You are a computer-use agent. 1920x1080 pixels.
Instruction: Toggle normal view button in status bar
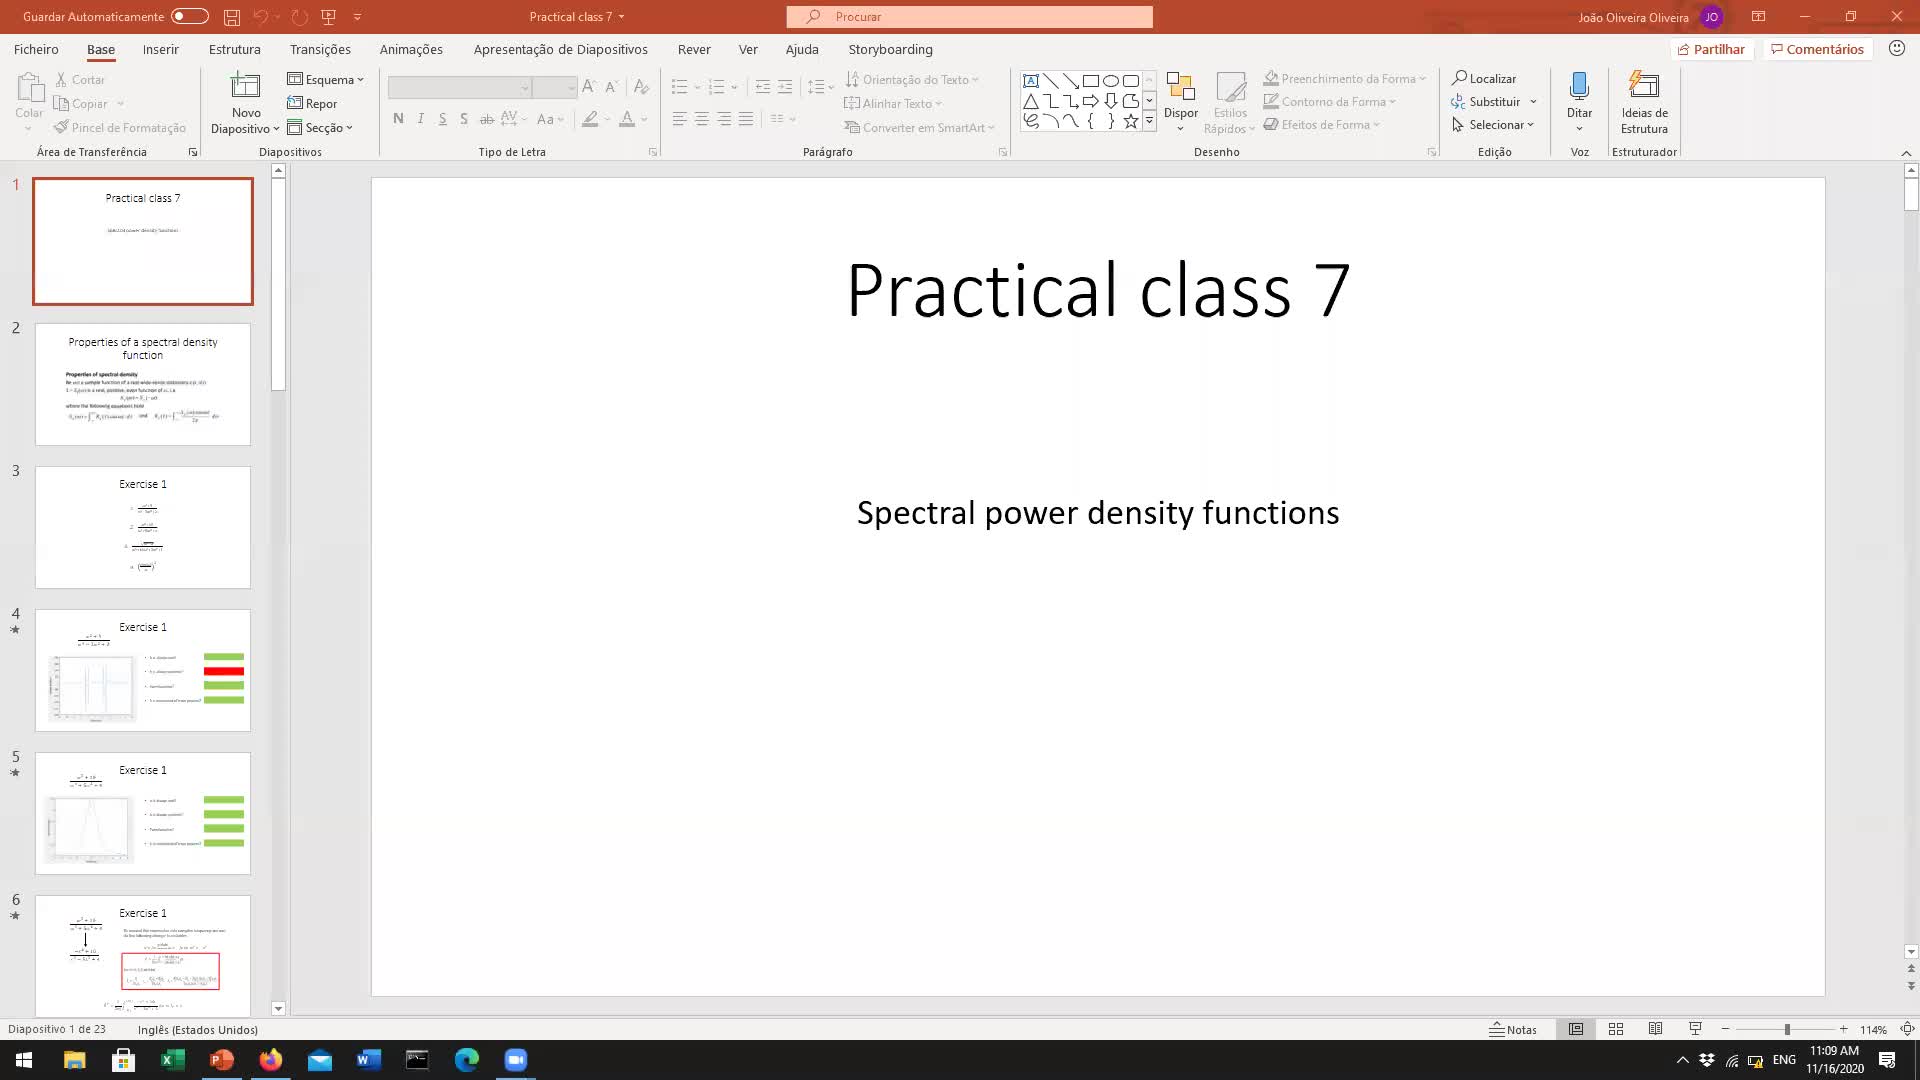1576,1029
